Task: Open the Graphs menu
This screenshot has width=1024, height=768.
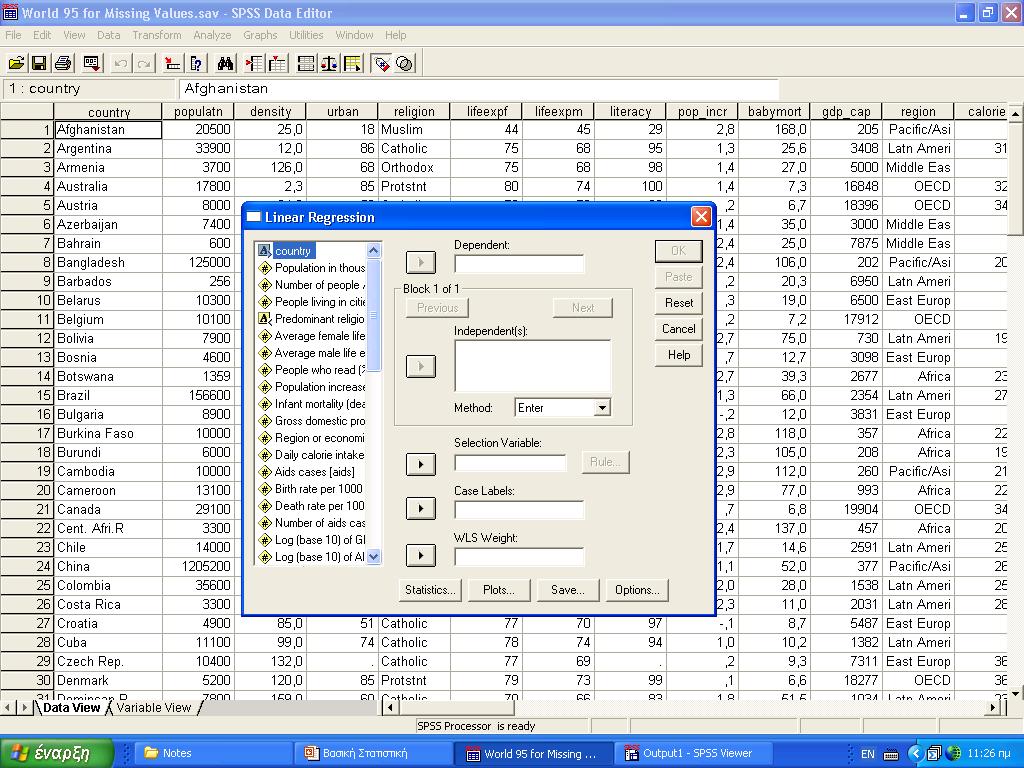Action: [x=260, y=35]
